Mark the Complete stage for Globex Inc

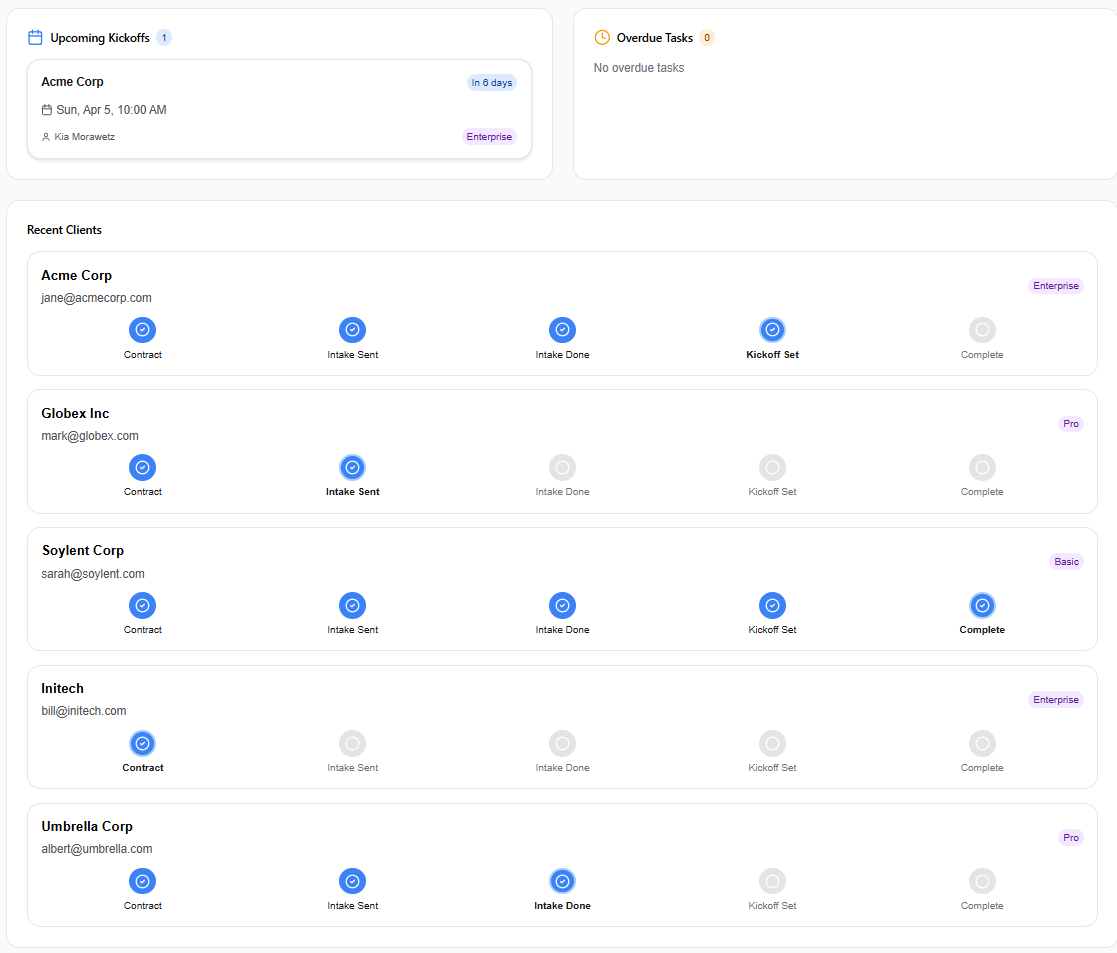(982, 467)
